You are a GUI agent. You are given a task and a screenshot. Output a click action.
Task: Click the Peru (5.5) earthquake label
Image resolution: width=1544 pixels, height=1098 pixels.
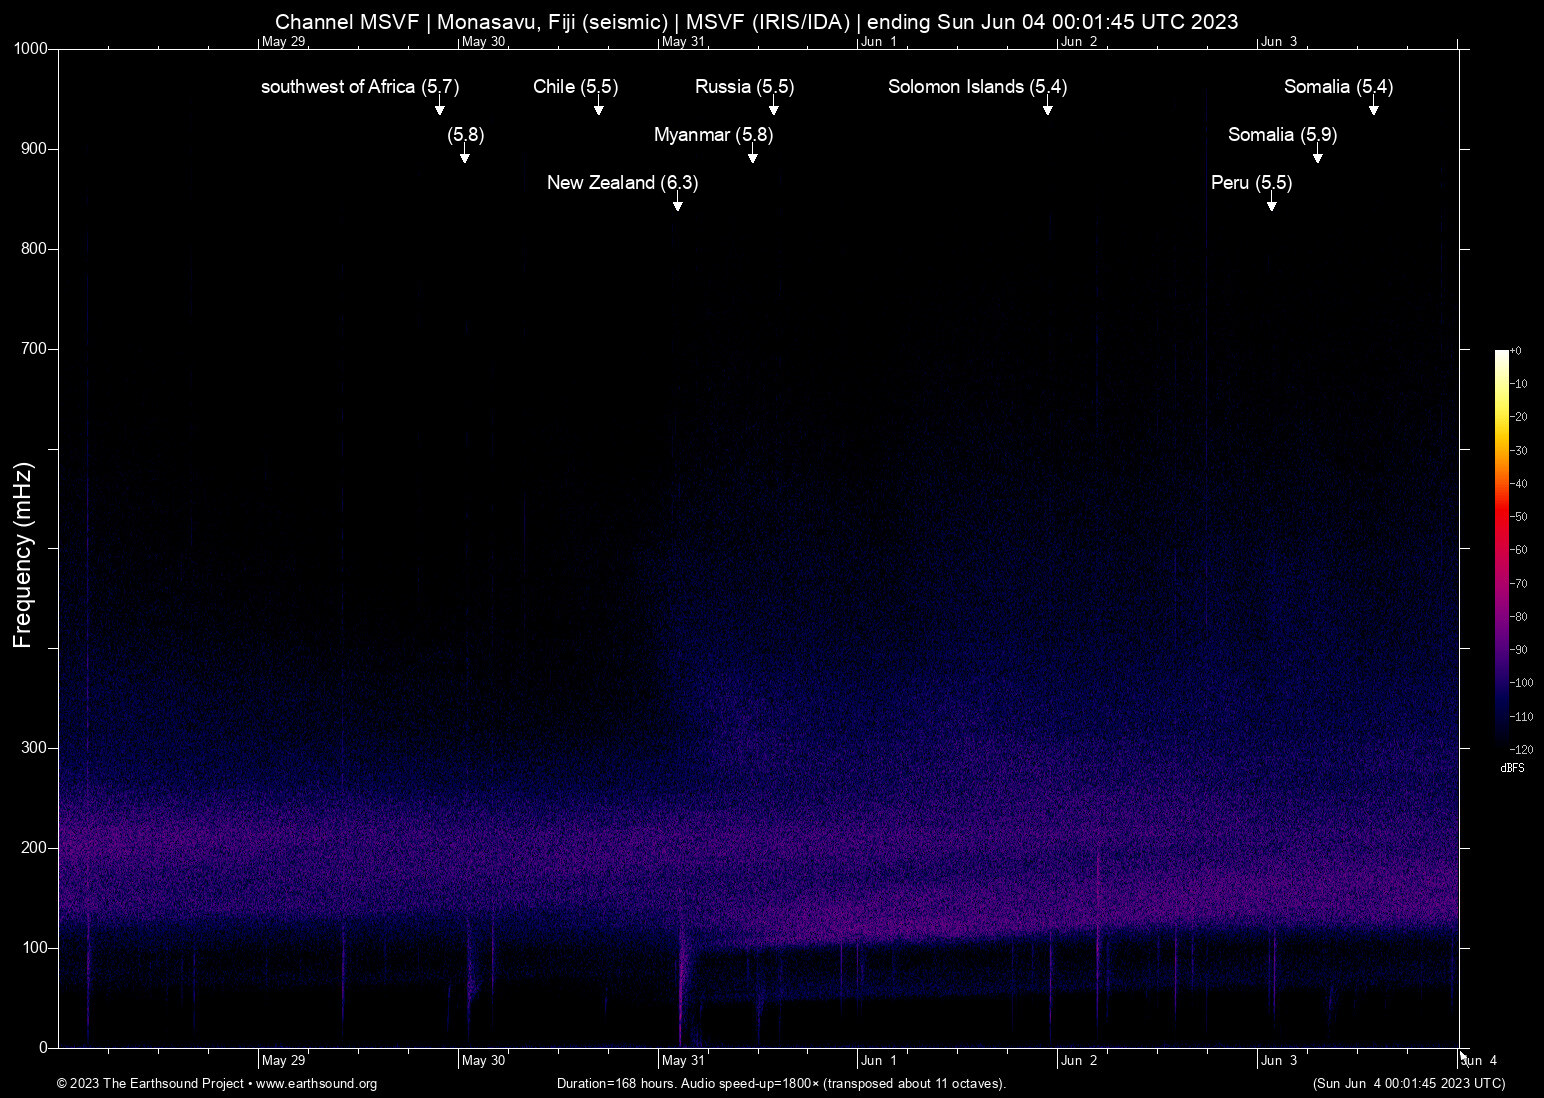pos(1252,183)
